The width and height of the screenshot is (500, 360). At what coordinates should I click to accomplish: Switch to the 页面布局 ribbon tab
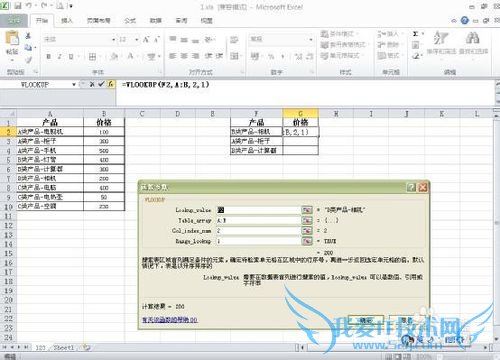pos(98,21)
